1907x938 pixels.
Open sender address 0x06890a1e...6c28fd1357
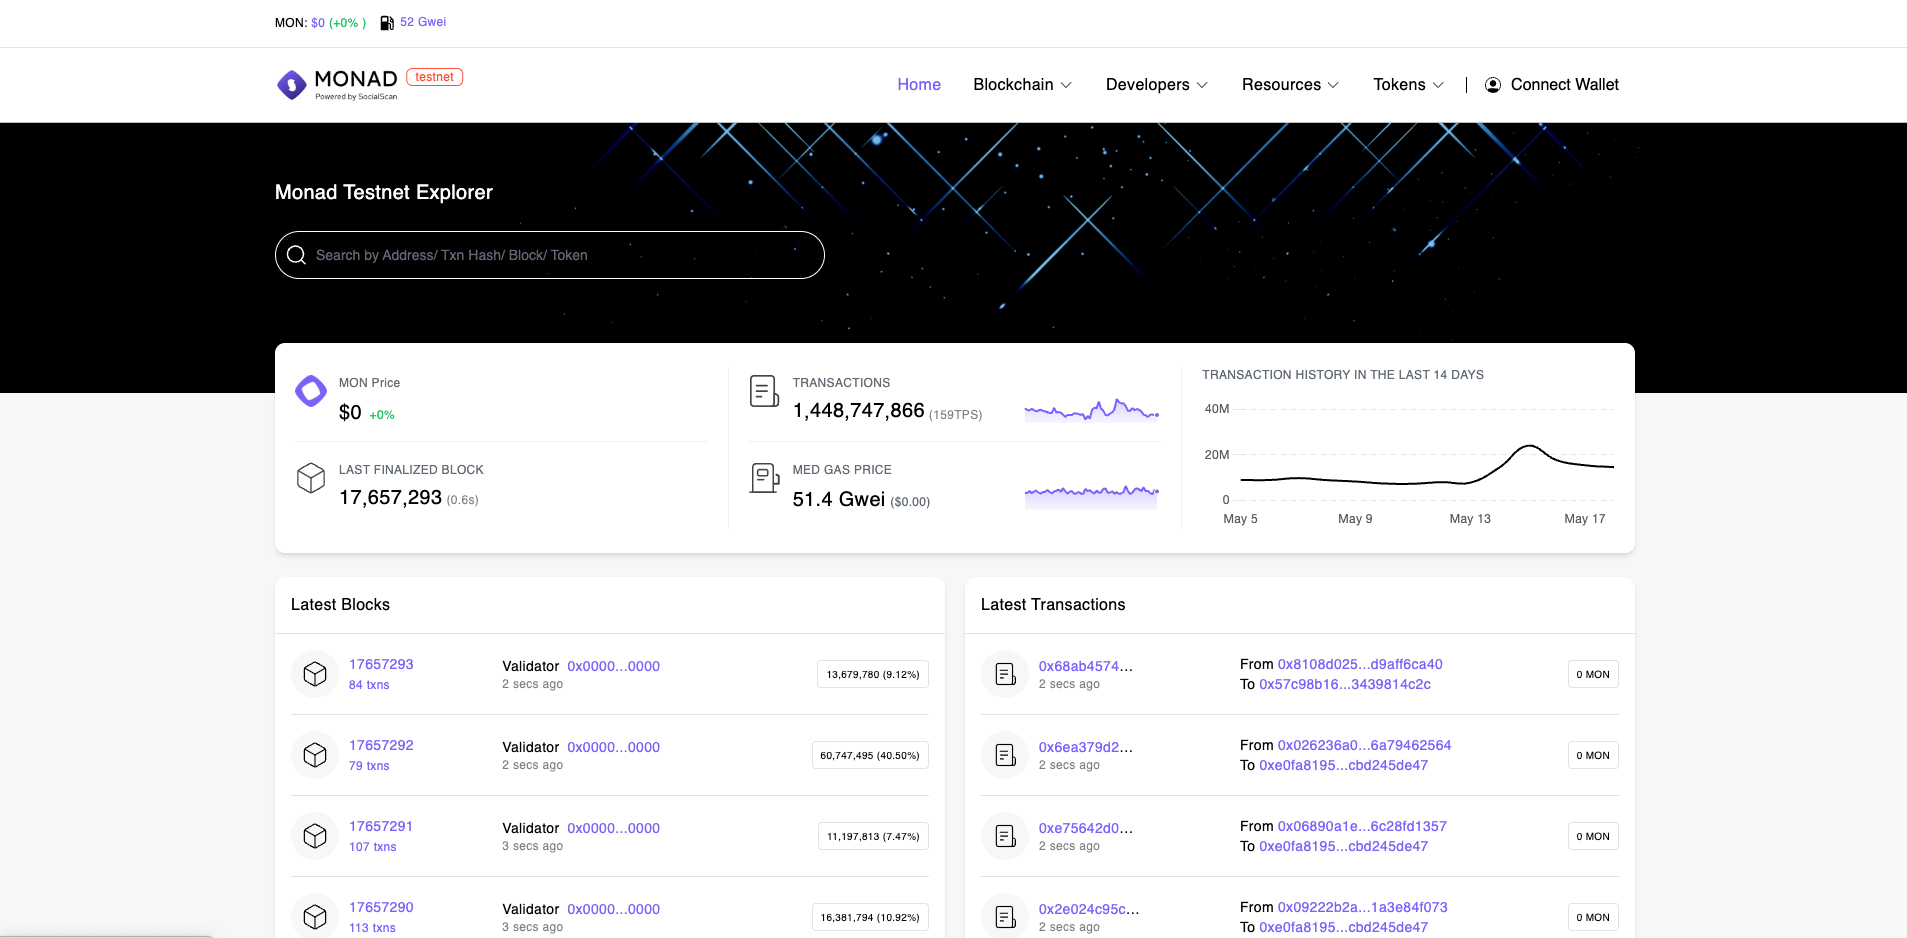click(1362, 826)
